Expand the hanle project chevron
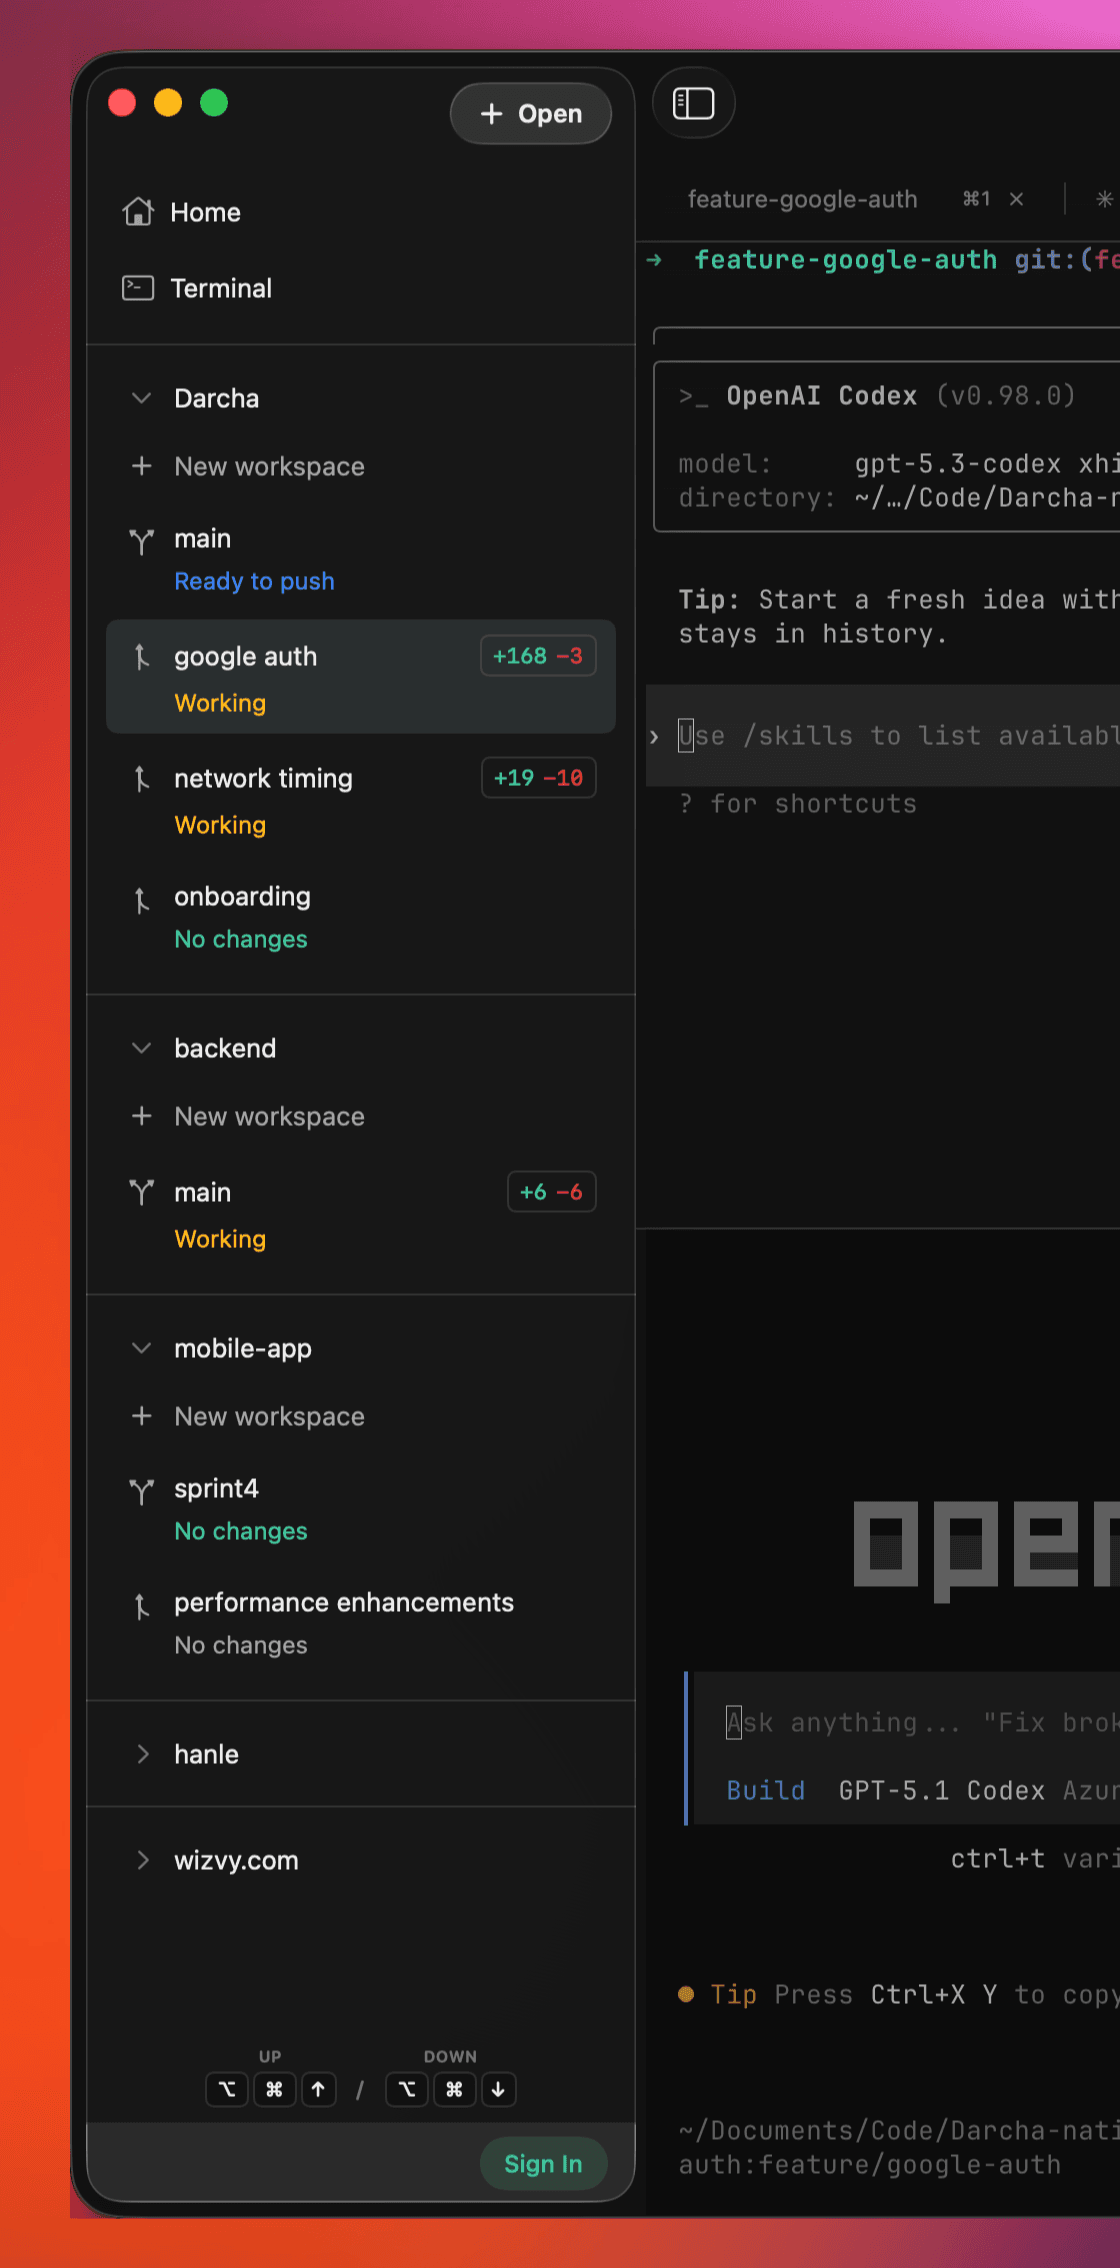 coord(142,1754)
